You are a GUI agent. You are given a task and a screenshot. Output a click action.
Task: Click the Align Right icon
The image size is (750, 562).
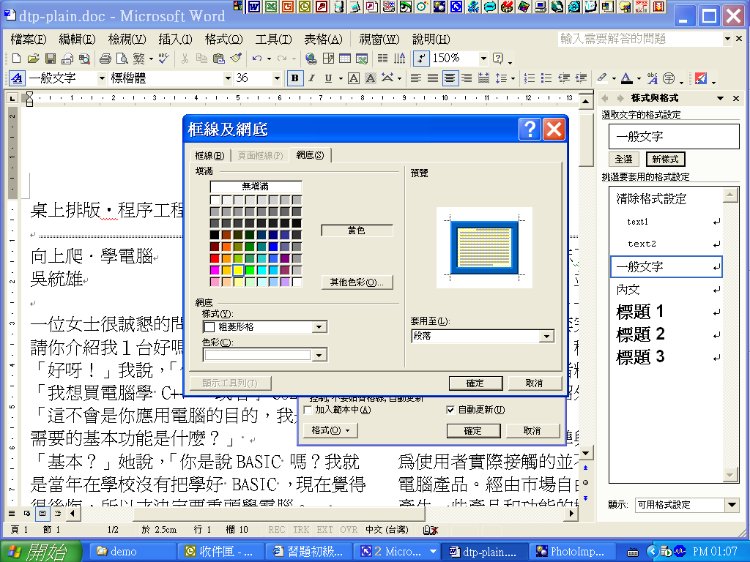point(466,78)
